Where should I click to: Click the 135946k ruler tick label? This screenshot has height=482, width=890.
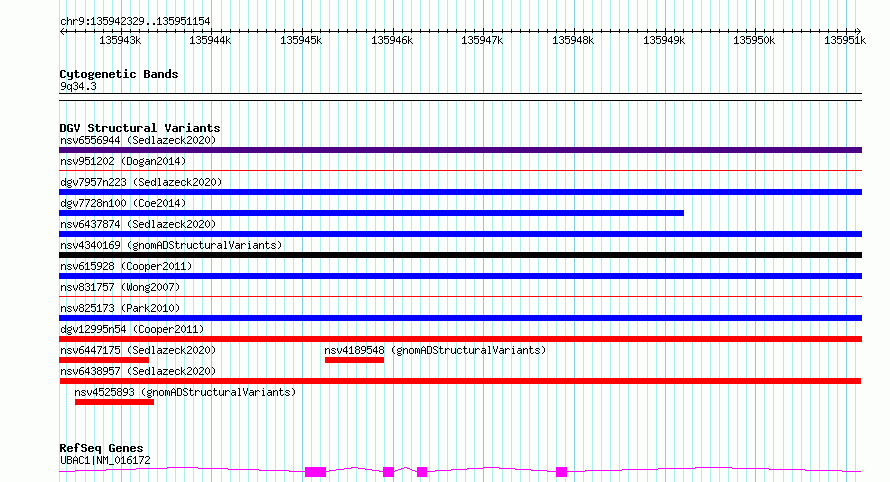(392, 40)
